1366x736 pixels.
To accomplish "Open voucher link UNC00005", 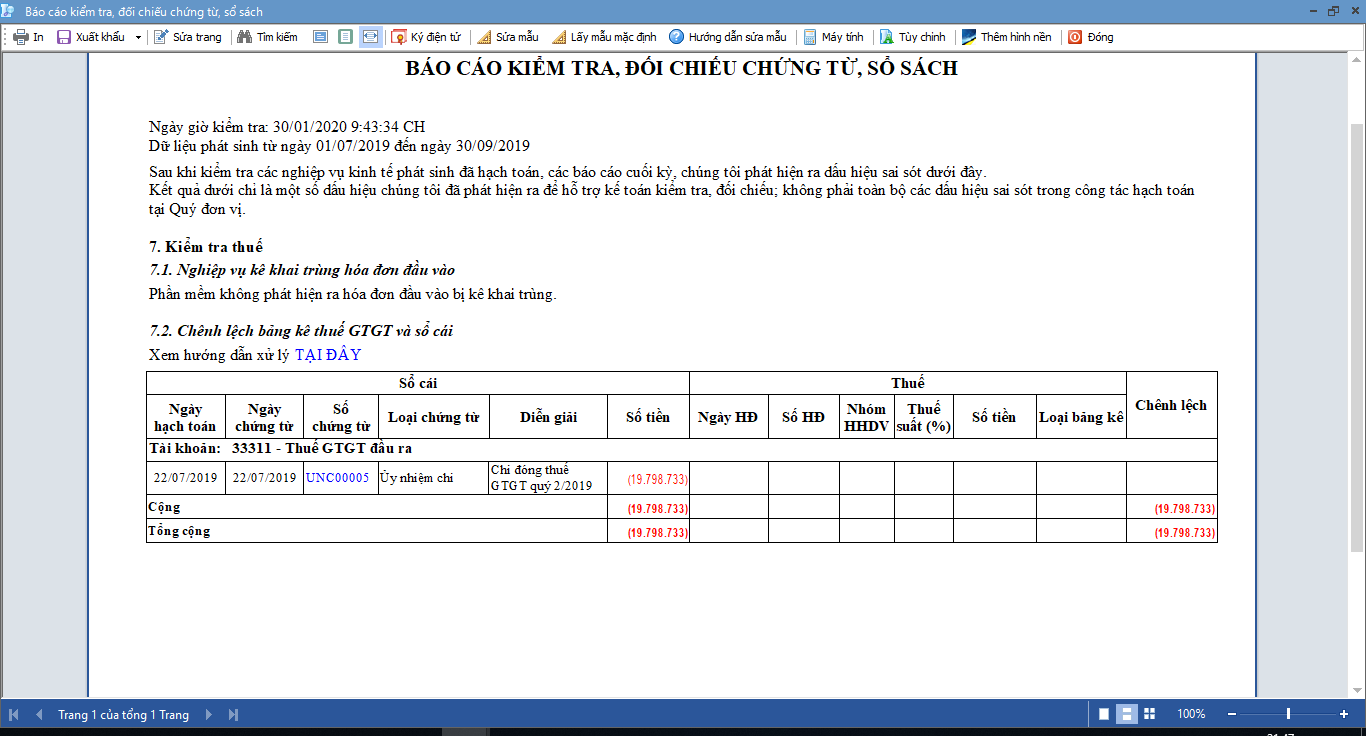I will coord(338,478).
